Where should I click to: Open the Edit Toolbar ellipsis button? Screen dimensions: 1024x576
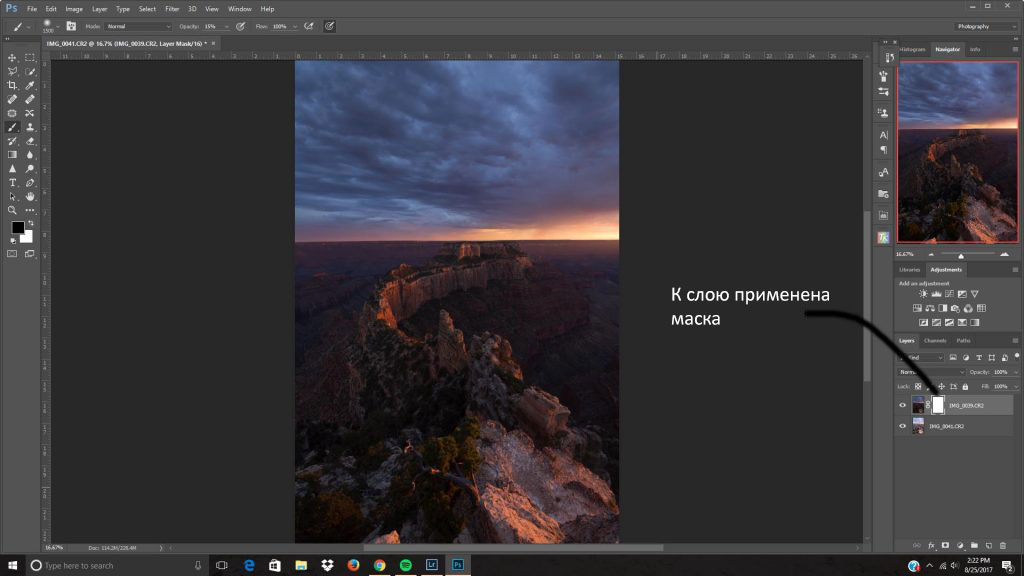tap(29, 210)
